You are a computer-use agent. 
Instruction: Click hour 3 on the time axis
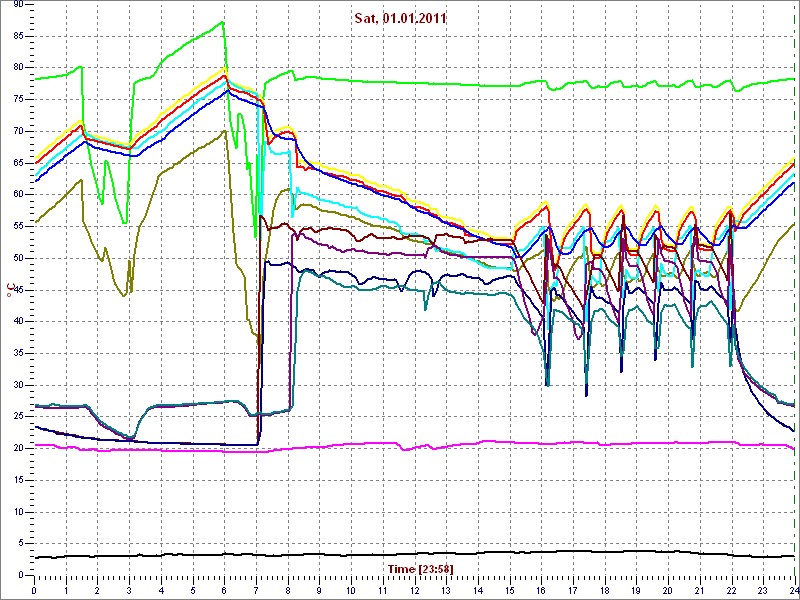pyautogui.click(x=130, y=590)
